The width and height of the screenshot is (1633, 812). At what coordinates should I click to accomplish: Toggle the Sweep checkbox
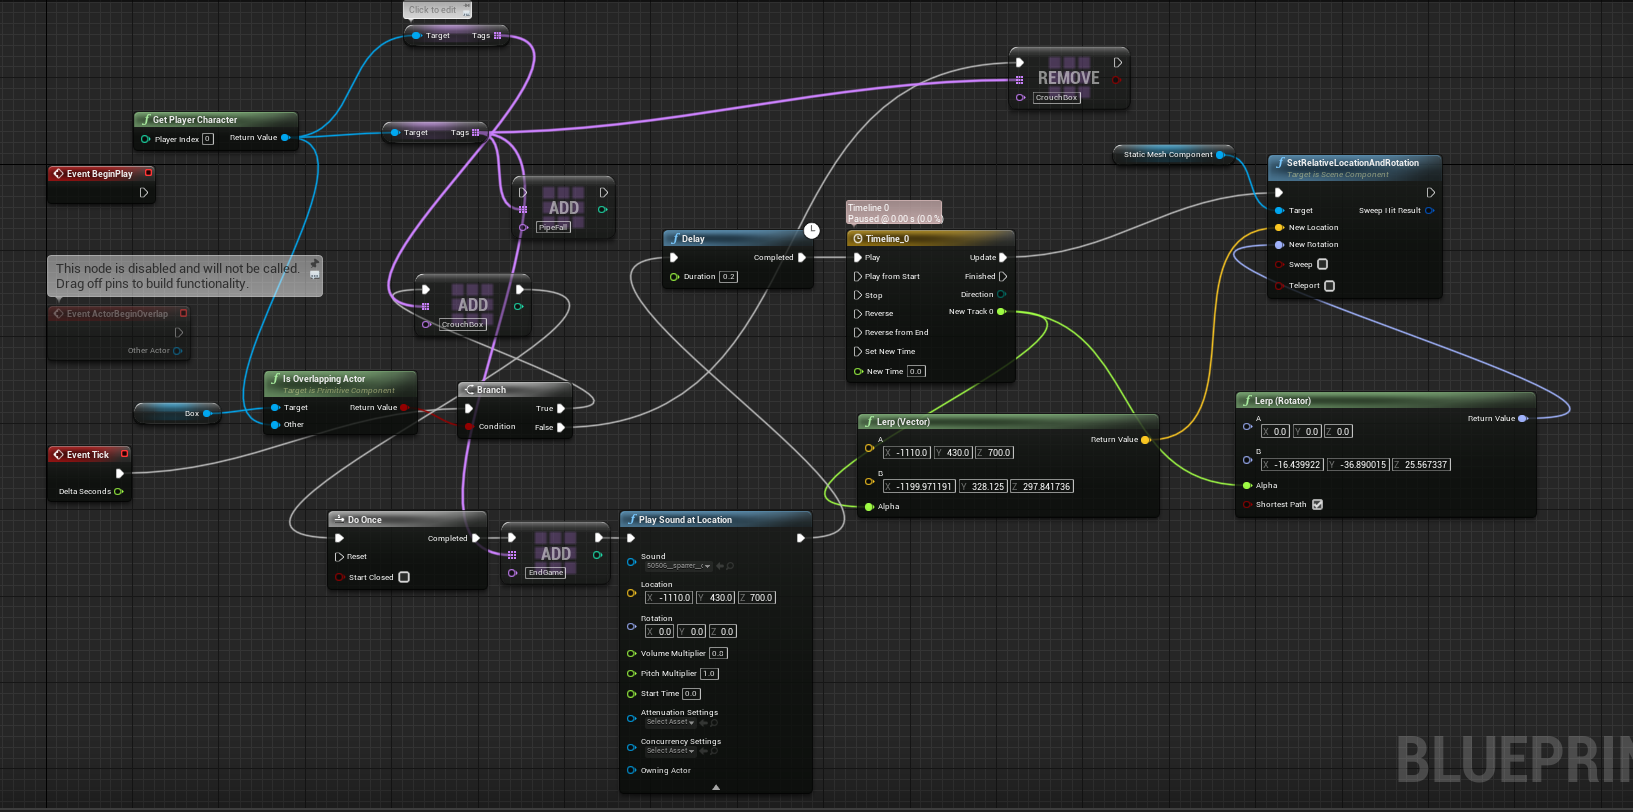[1322, 264]
